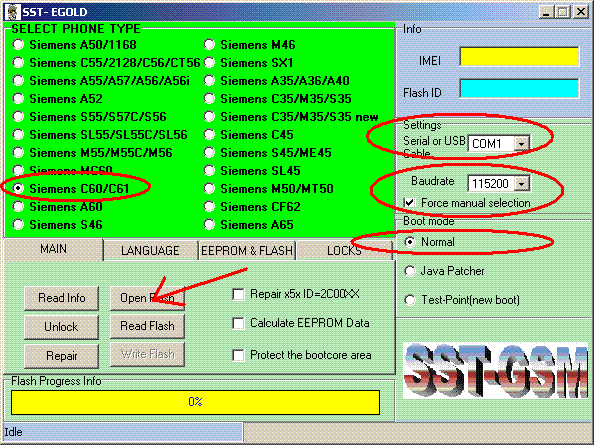Click the SST-GSM logo image

[496, 370]
